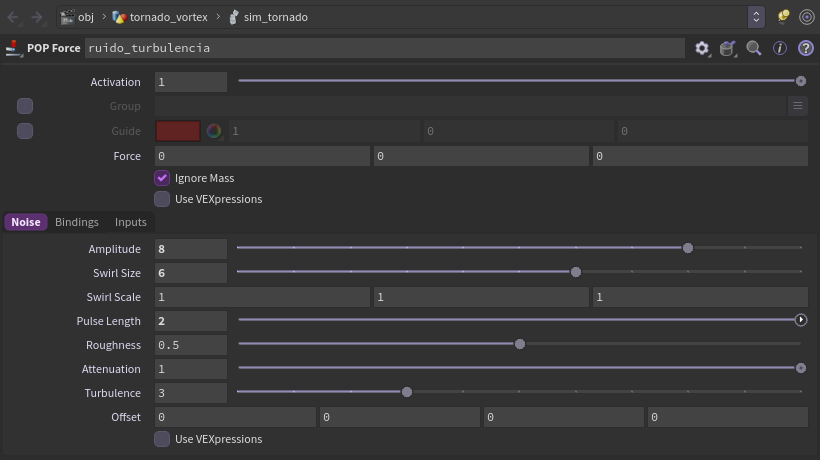The height and width of the screenshot is (460, 820).
Task: Click the second Force component field
Action: coord(481,156)
